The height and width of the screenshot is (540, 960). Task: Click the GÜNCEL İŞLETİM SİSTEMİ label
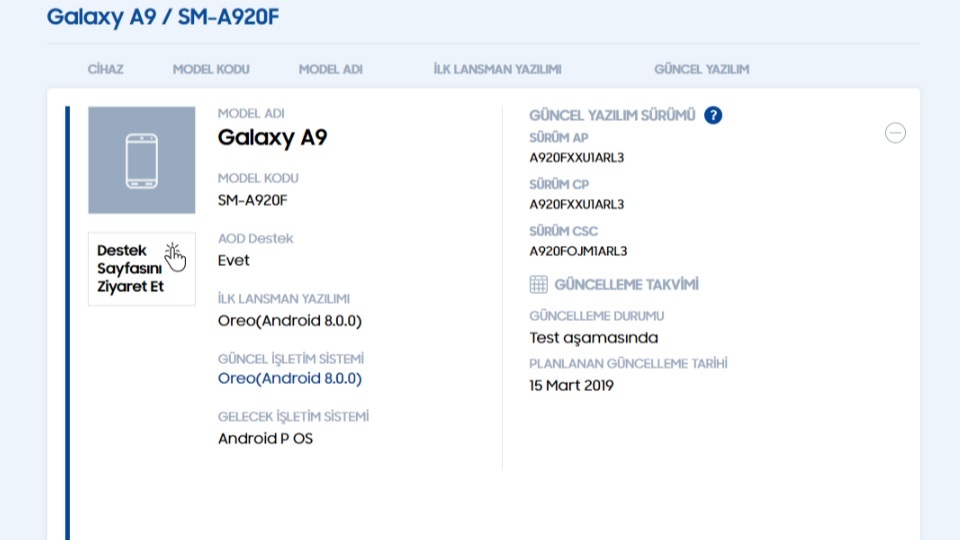point(291,358)
